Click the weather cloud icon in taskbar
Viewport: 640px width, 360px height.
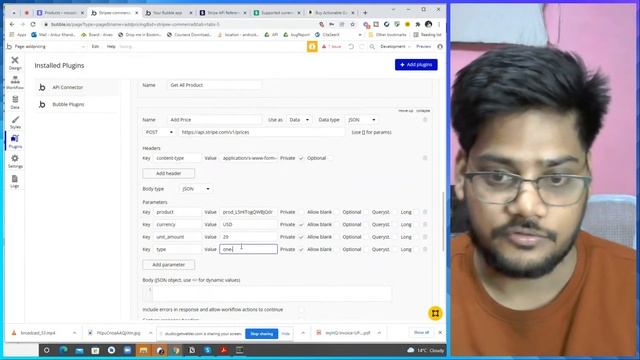(411, 350)
